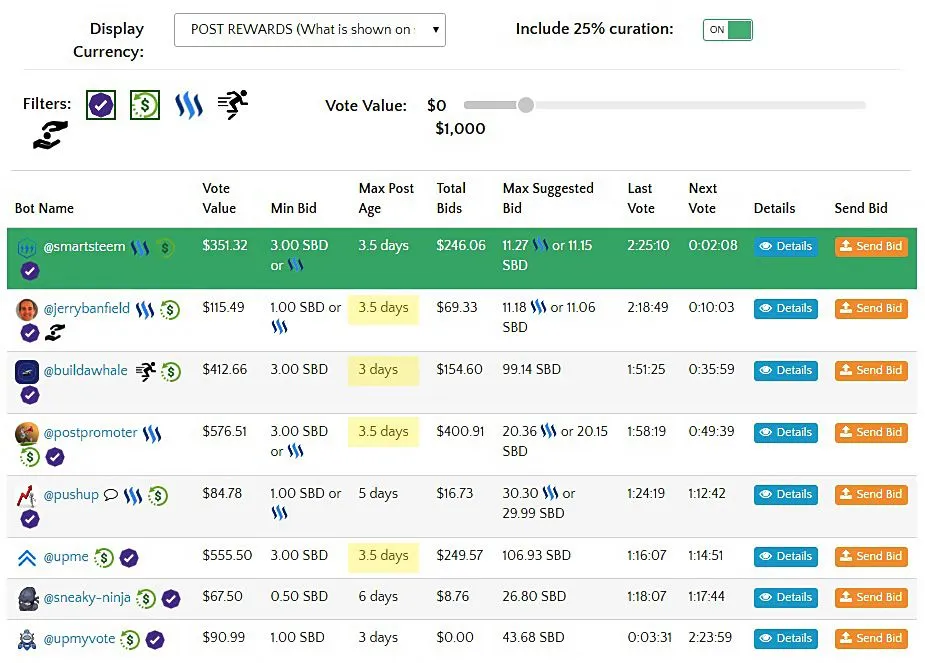Click the verified badge beside @upme
Viewport: 925px width, 663px height.
pyautogui.click(x=129, y=557)
